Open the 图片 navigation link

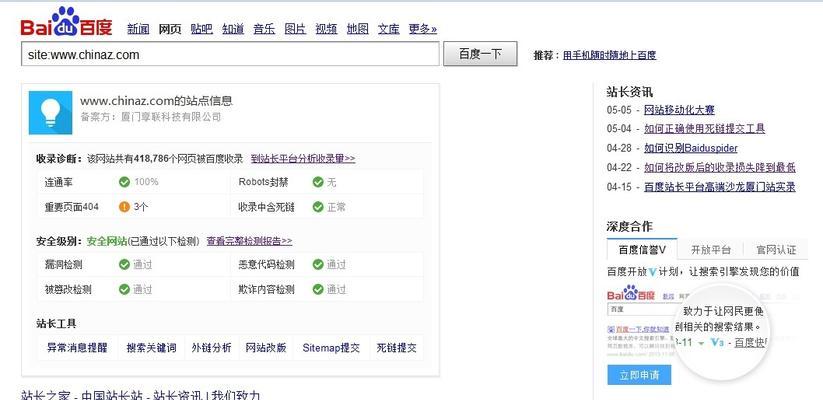pos(296,29)
